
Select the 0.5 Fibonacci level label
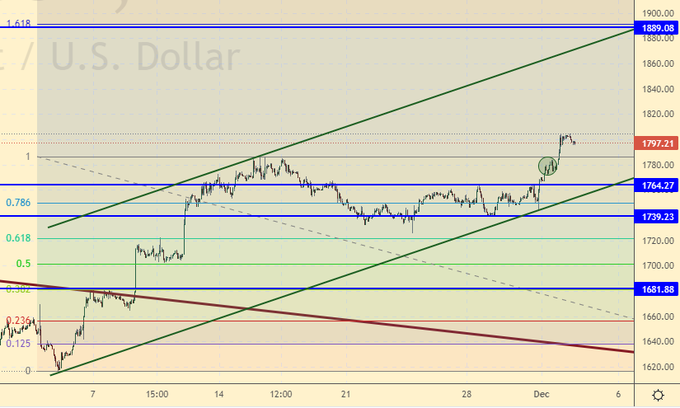click(22, 264)
